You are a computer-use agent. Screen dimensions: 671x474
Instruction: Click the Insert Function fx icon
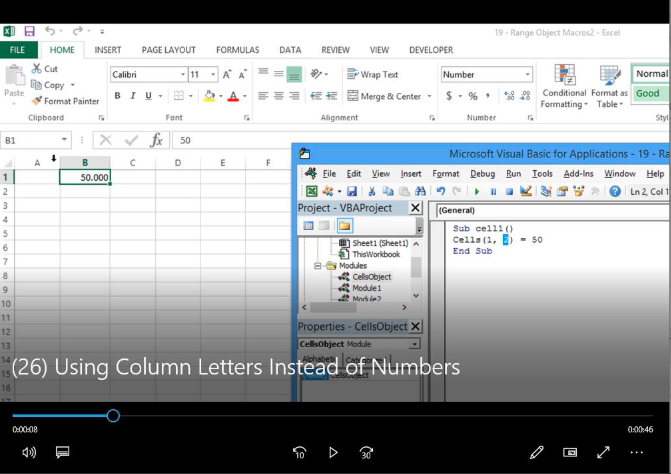156,141
